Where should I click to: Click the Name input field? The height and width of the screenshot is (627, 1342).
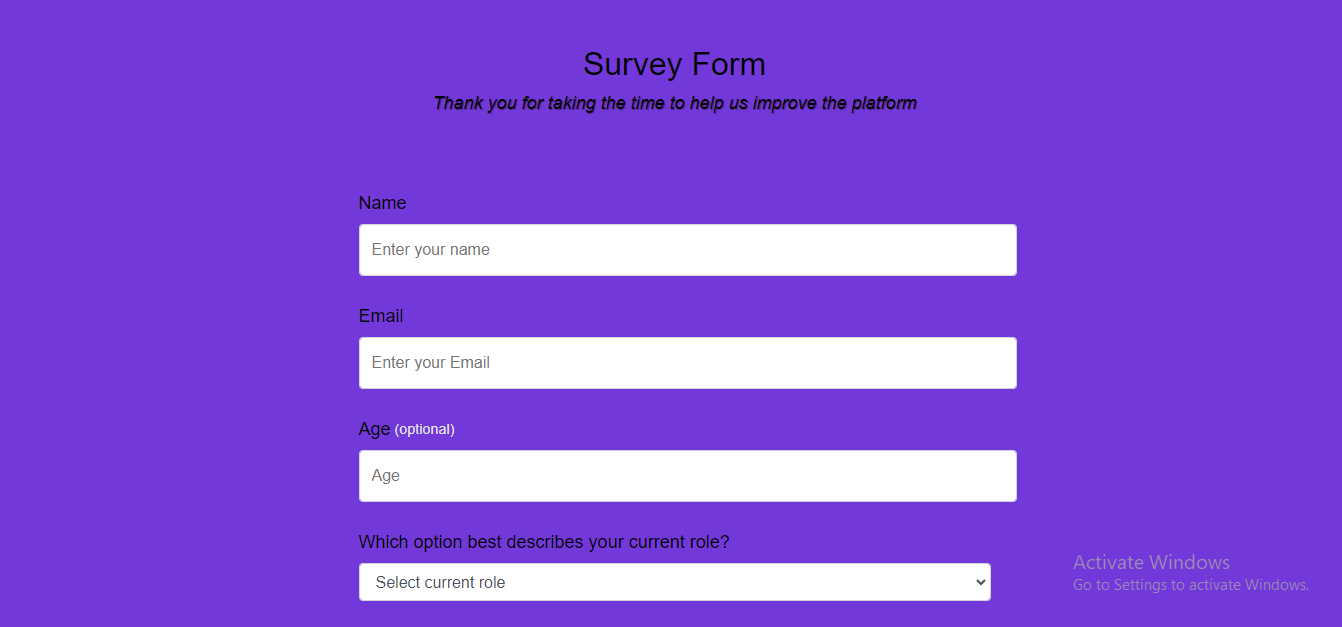[x=688, y=250]
